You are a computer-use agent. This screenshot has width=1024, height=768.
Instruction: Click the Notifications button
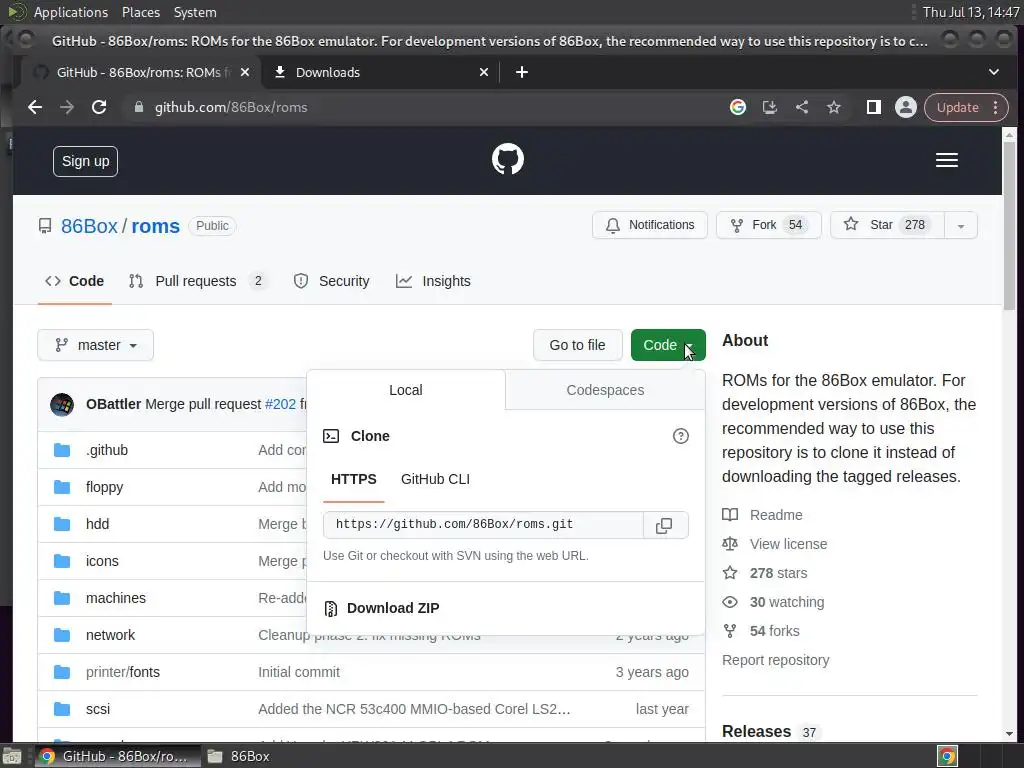coord(650,225)
